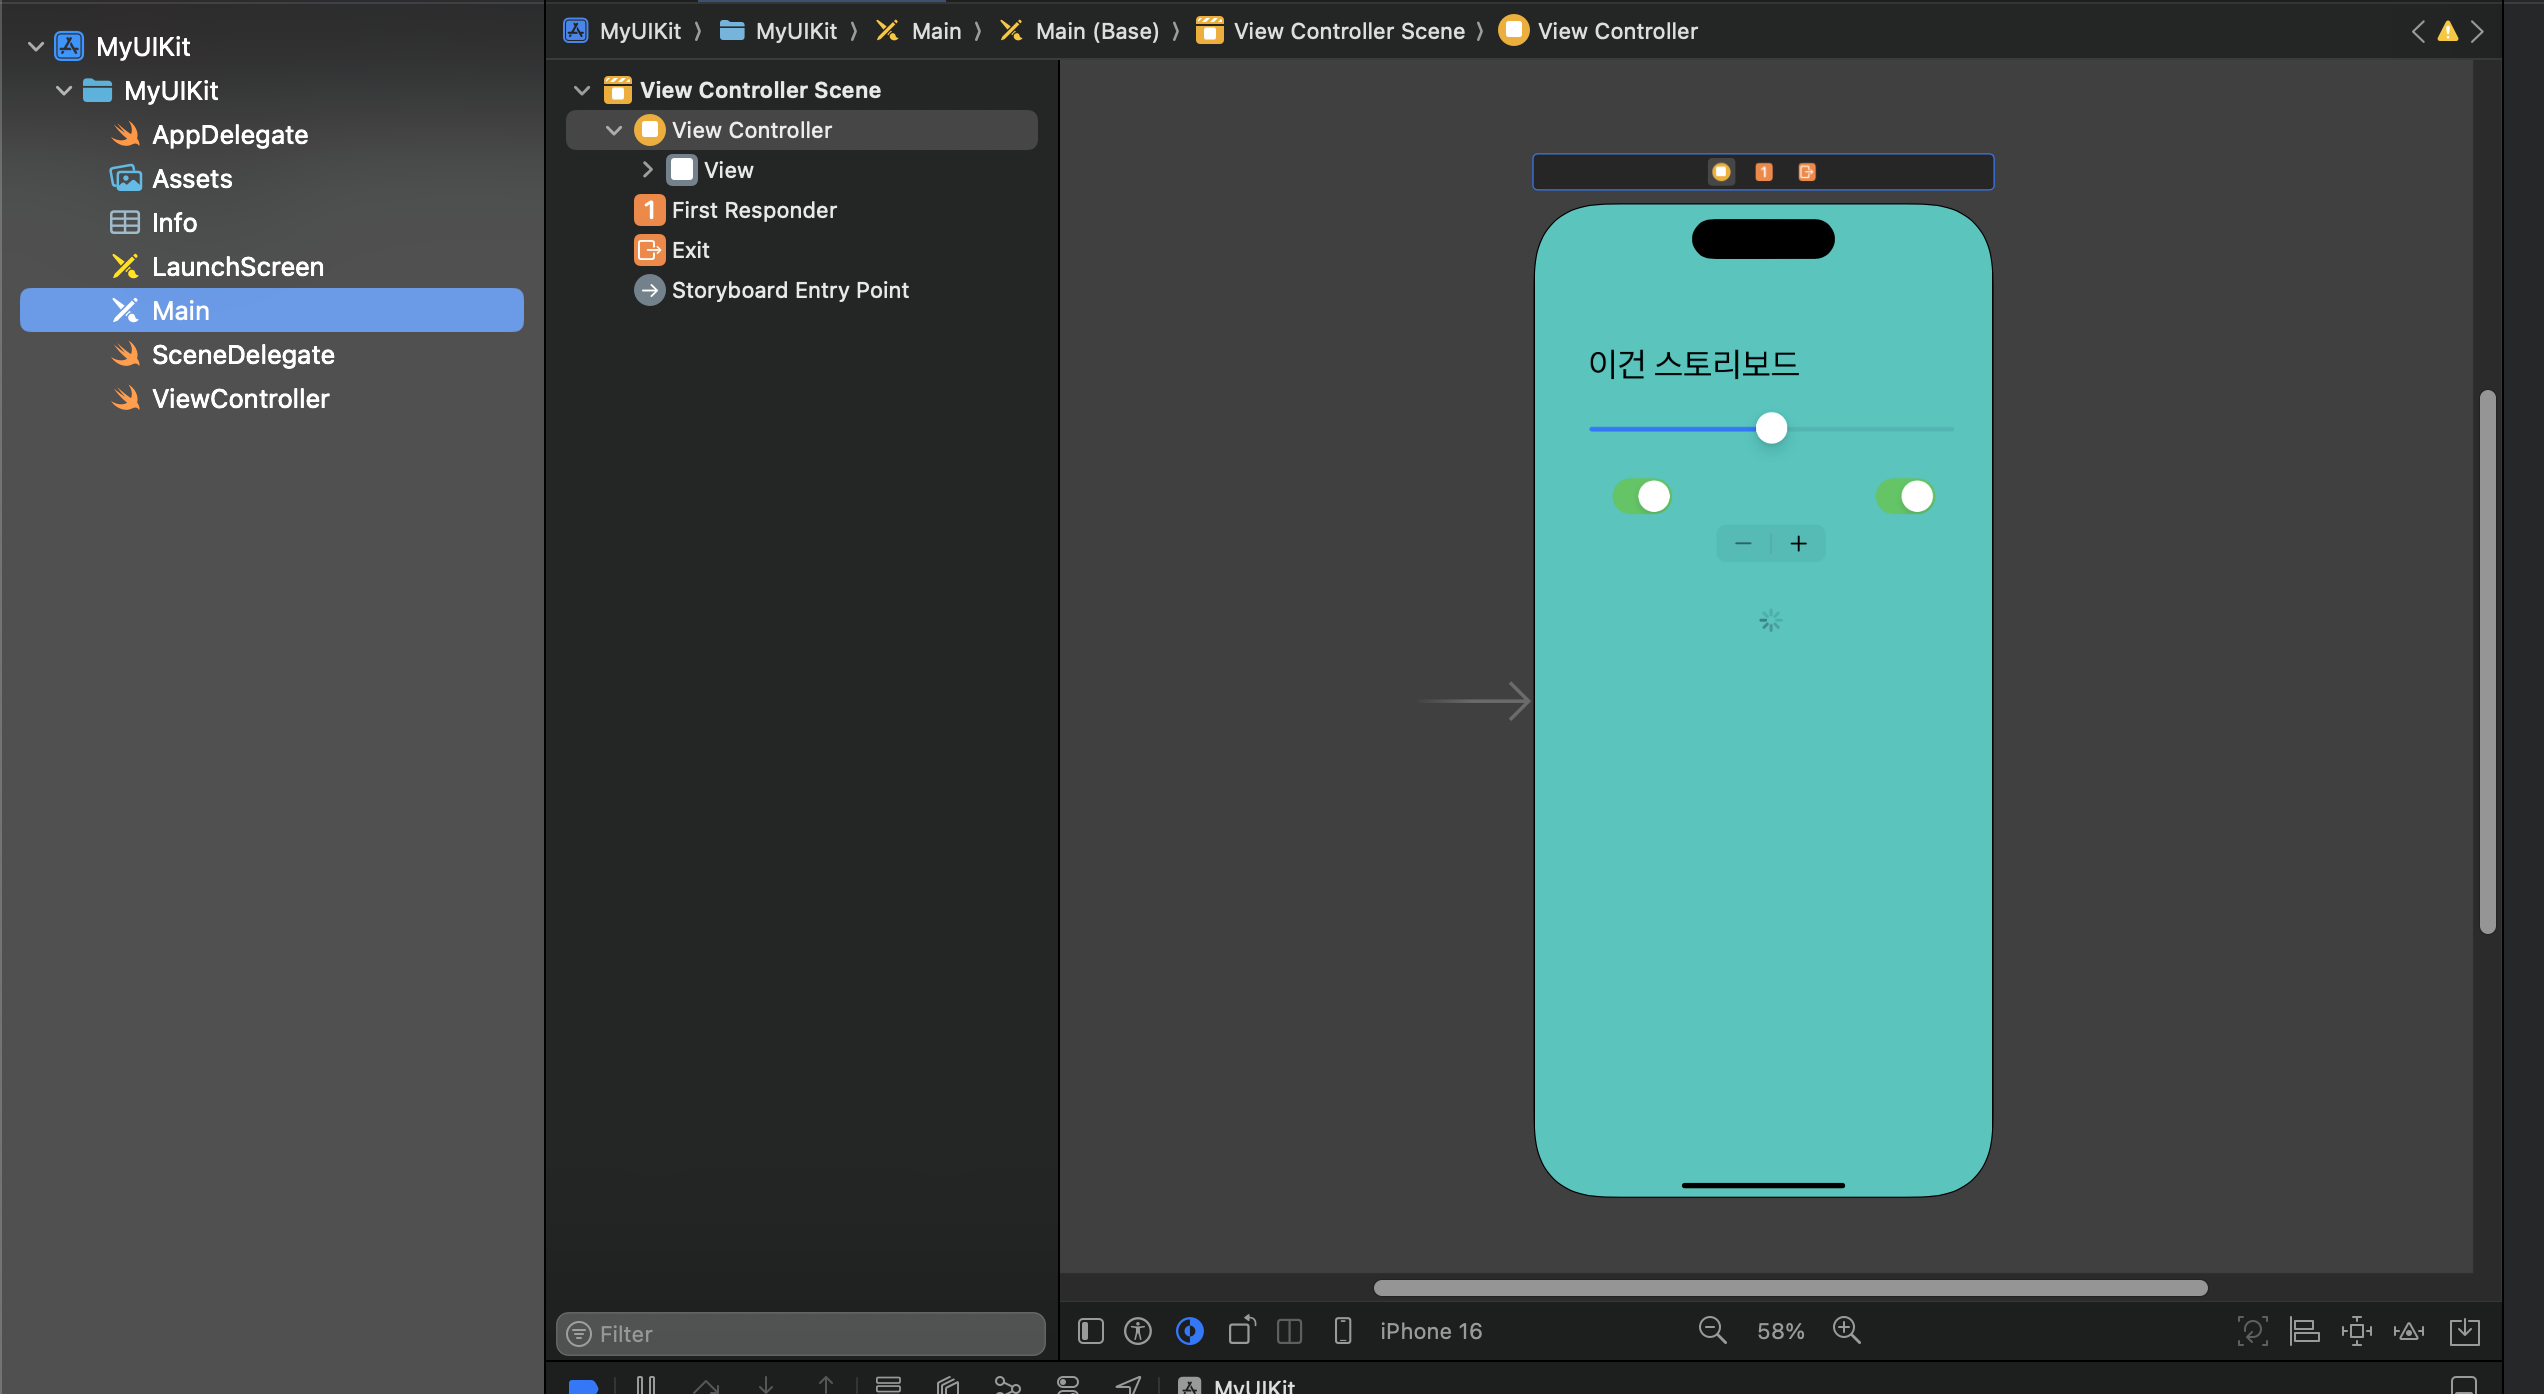Collapse the MyUIKit folder group

point(64,91)
